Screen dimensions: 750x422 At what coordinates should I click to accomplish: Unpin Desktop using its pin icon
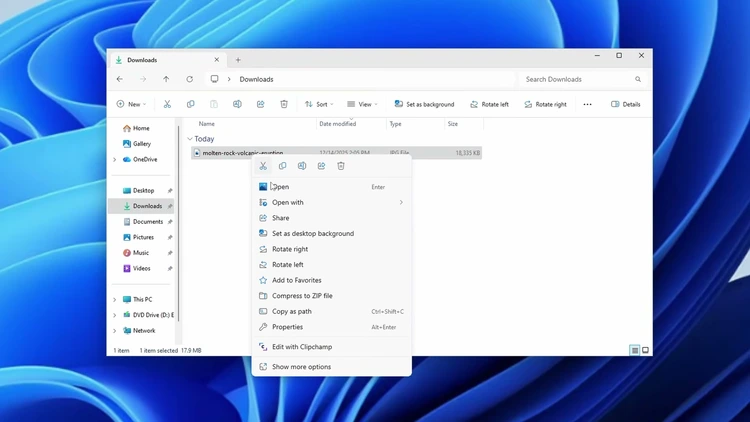[x=170, y=190]
